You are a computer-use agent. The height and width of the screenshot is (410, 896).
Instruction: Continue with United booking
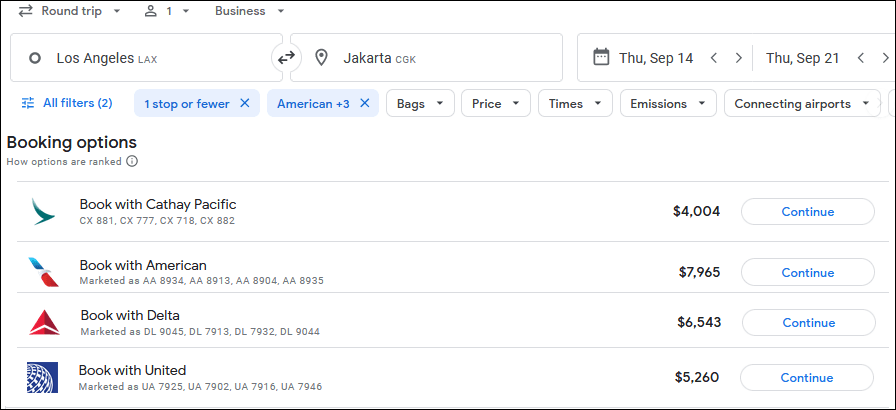coord(807,377)
